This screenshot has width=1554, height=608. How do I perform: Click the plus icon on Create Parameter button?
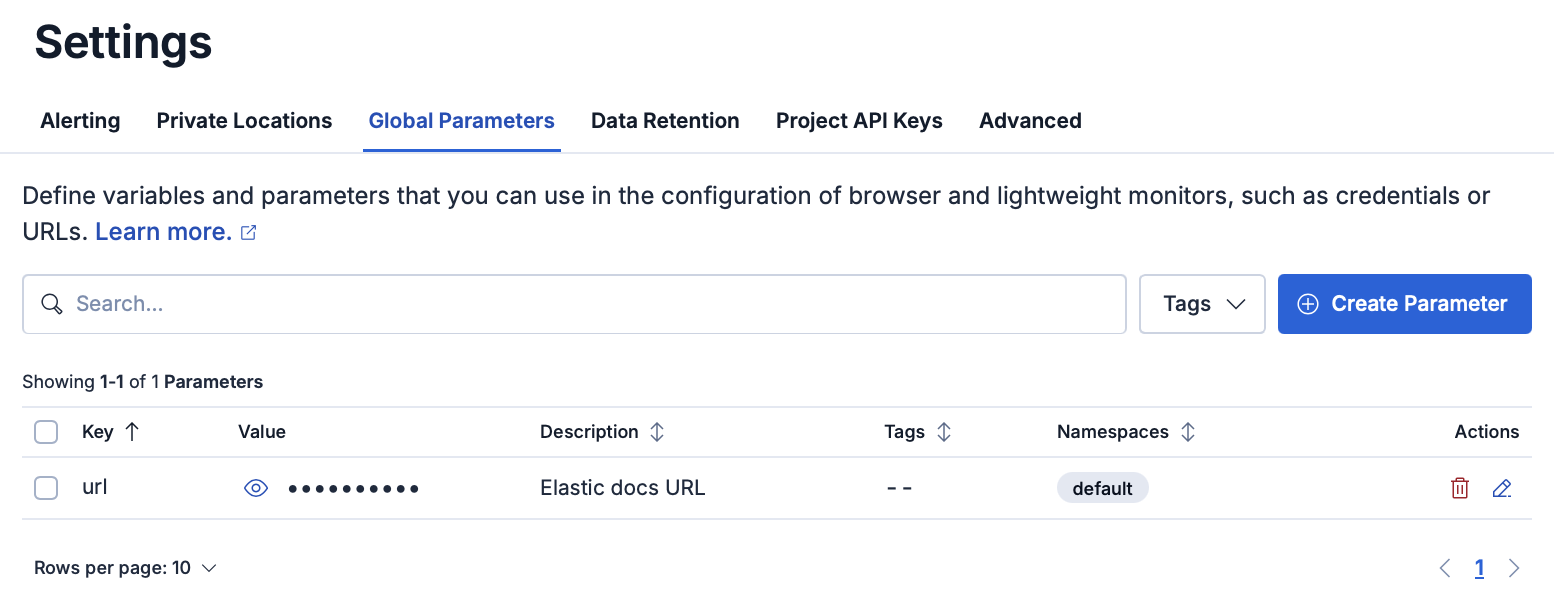click(x=1309, y=303)
